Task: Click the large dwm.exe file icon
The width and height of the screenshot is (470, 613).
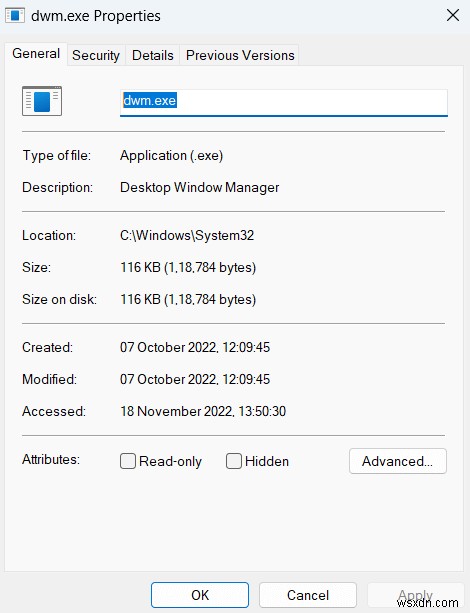Action: 42,101
